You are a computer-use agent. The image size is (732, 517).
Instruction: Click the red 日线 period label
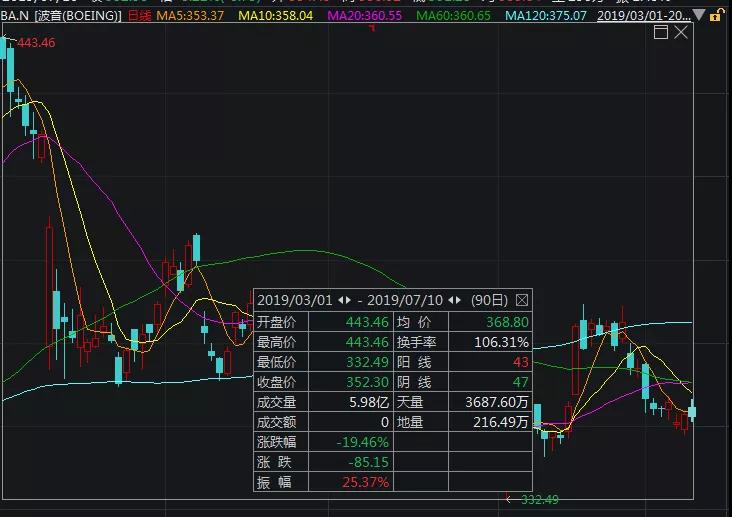click(140, 15)
